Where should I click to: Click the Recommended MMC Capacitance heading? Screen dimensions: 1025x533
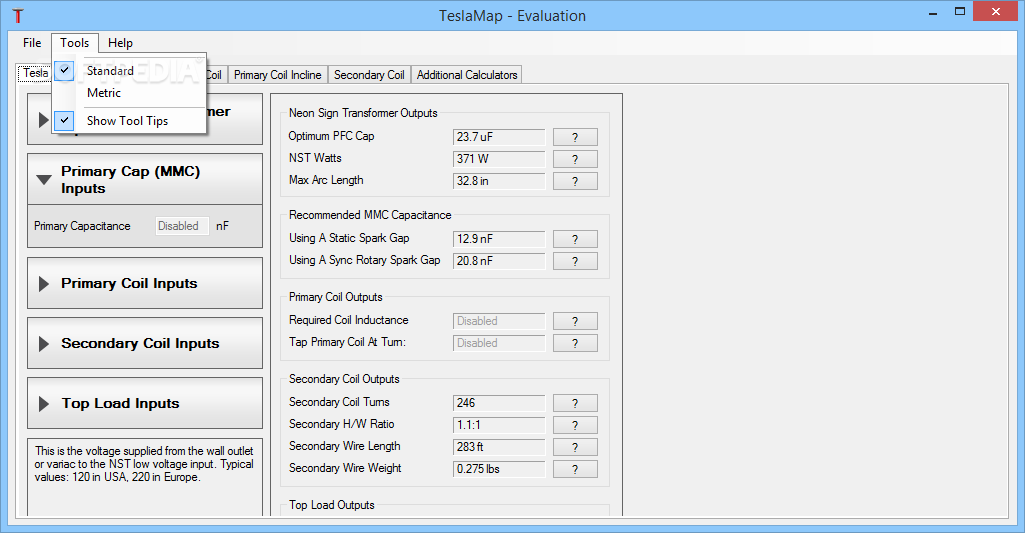click(x=370, y=215)
